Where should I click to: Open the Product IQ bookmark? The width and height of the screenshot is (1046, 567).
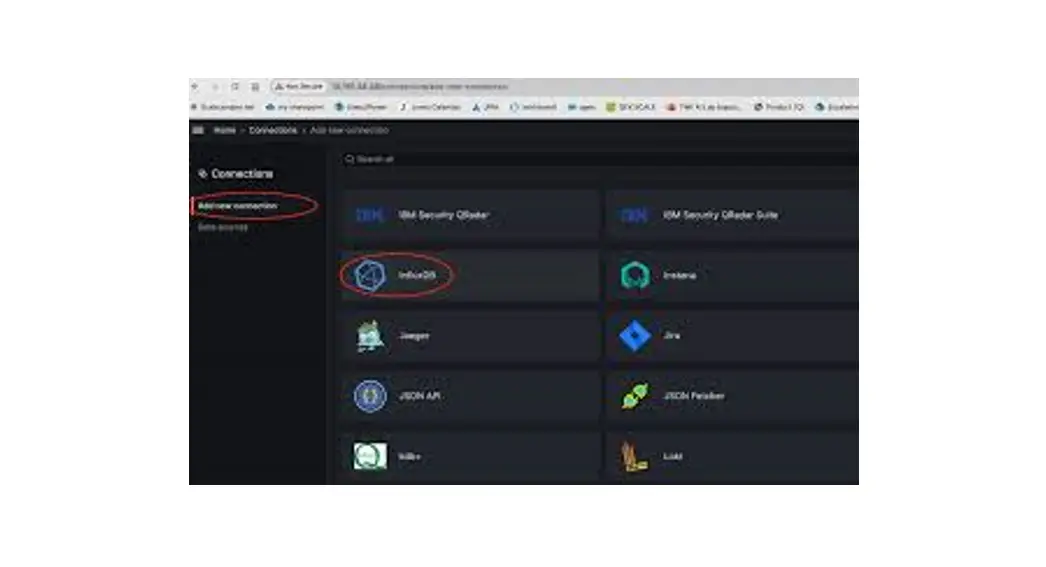[x=778, y=107]
